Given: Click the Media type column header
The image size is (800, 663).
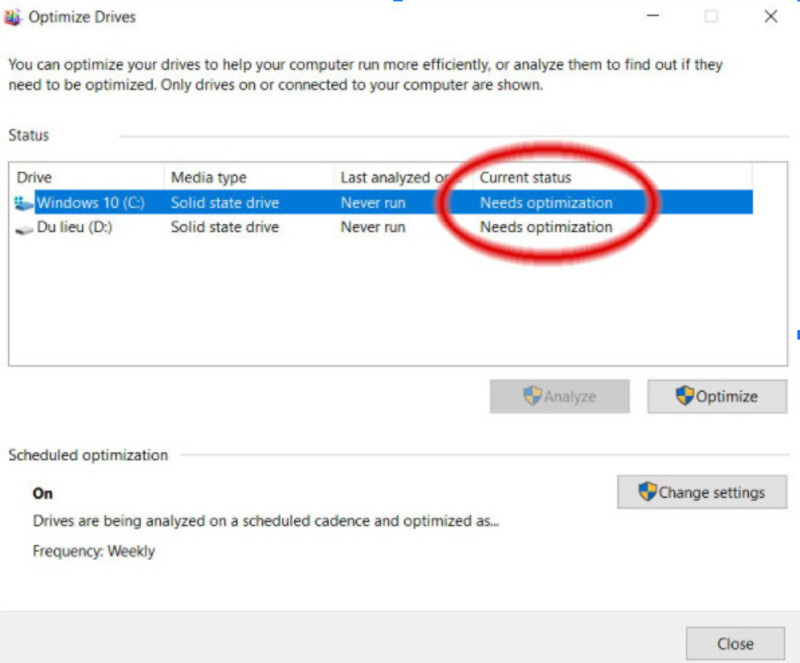Looking at the screenshot, I should [249, 177].
